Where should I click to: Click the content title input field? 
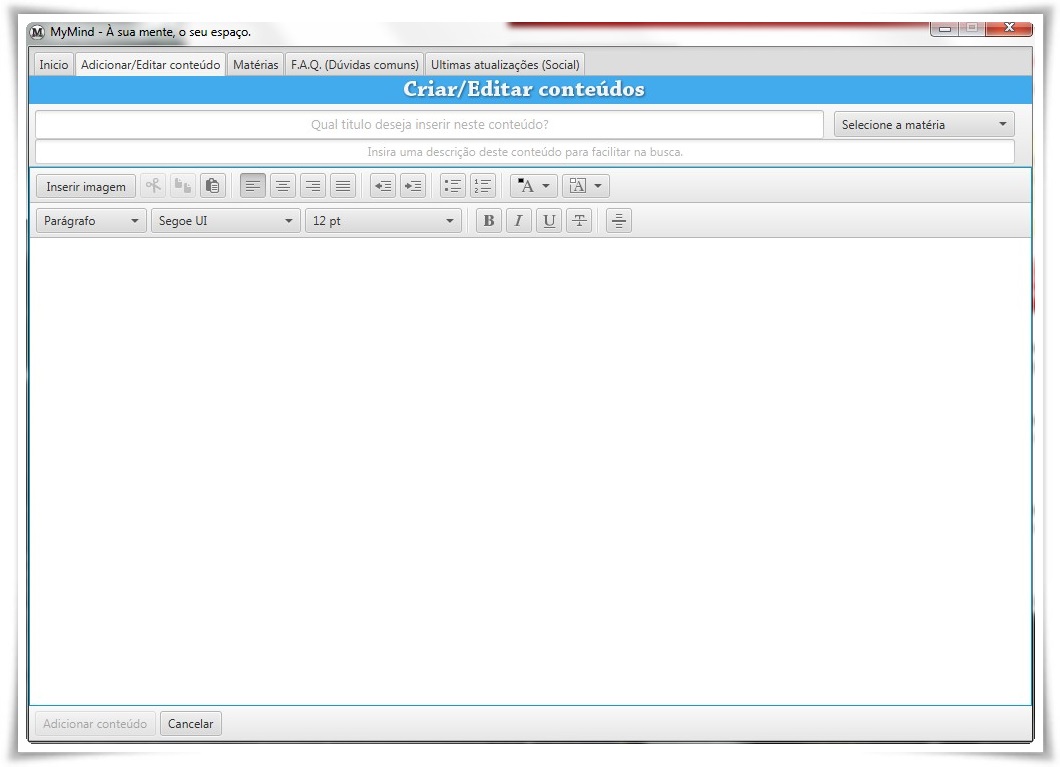[429, 124]
